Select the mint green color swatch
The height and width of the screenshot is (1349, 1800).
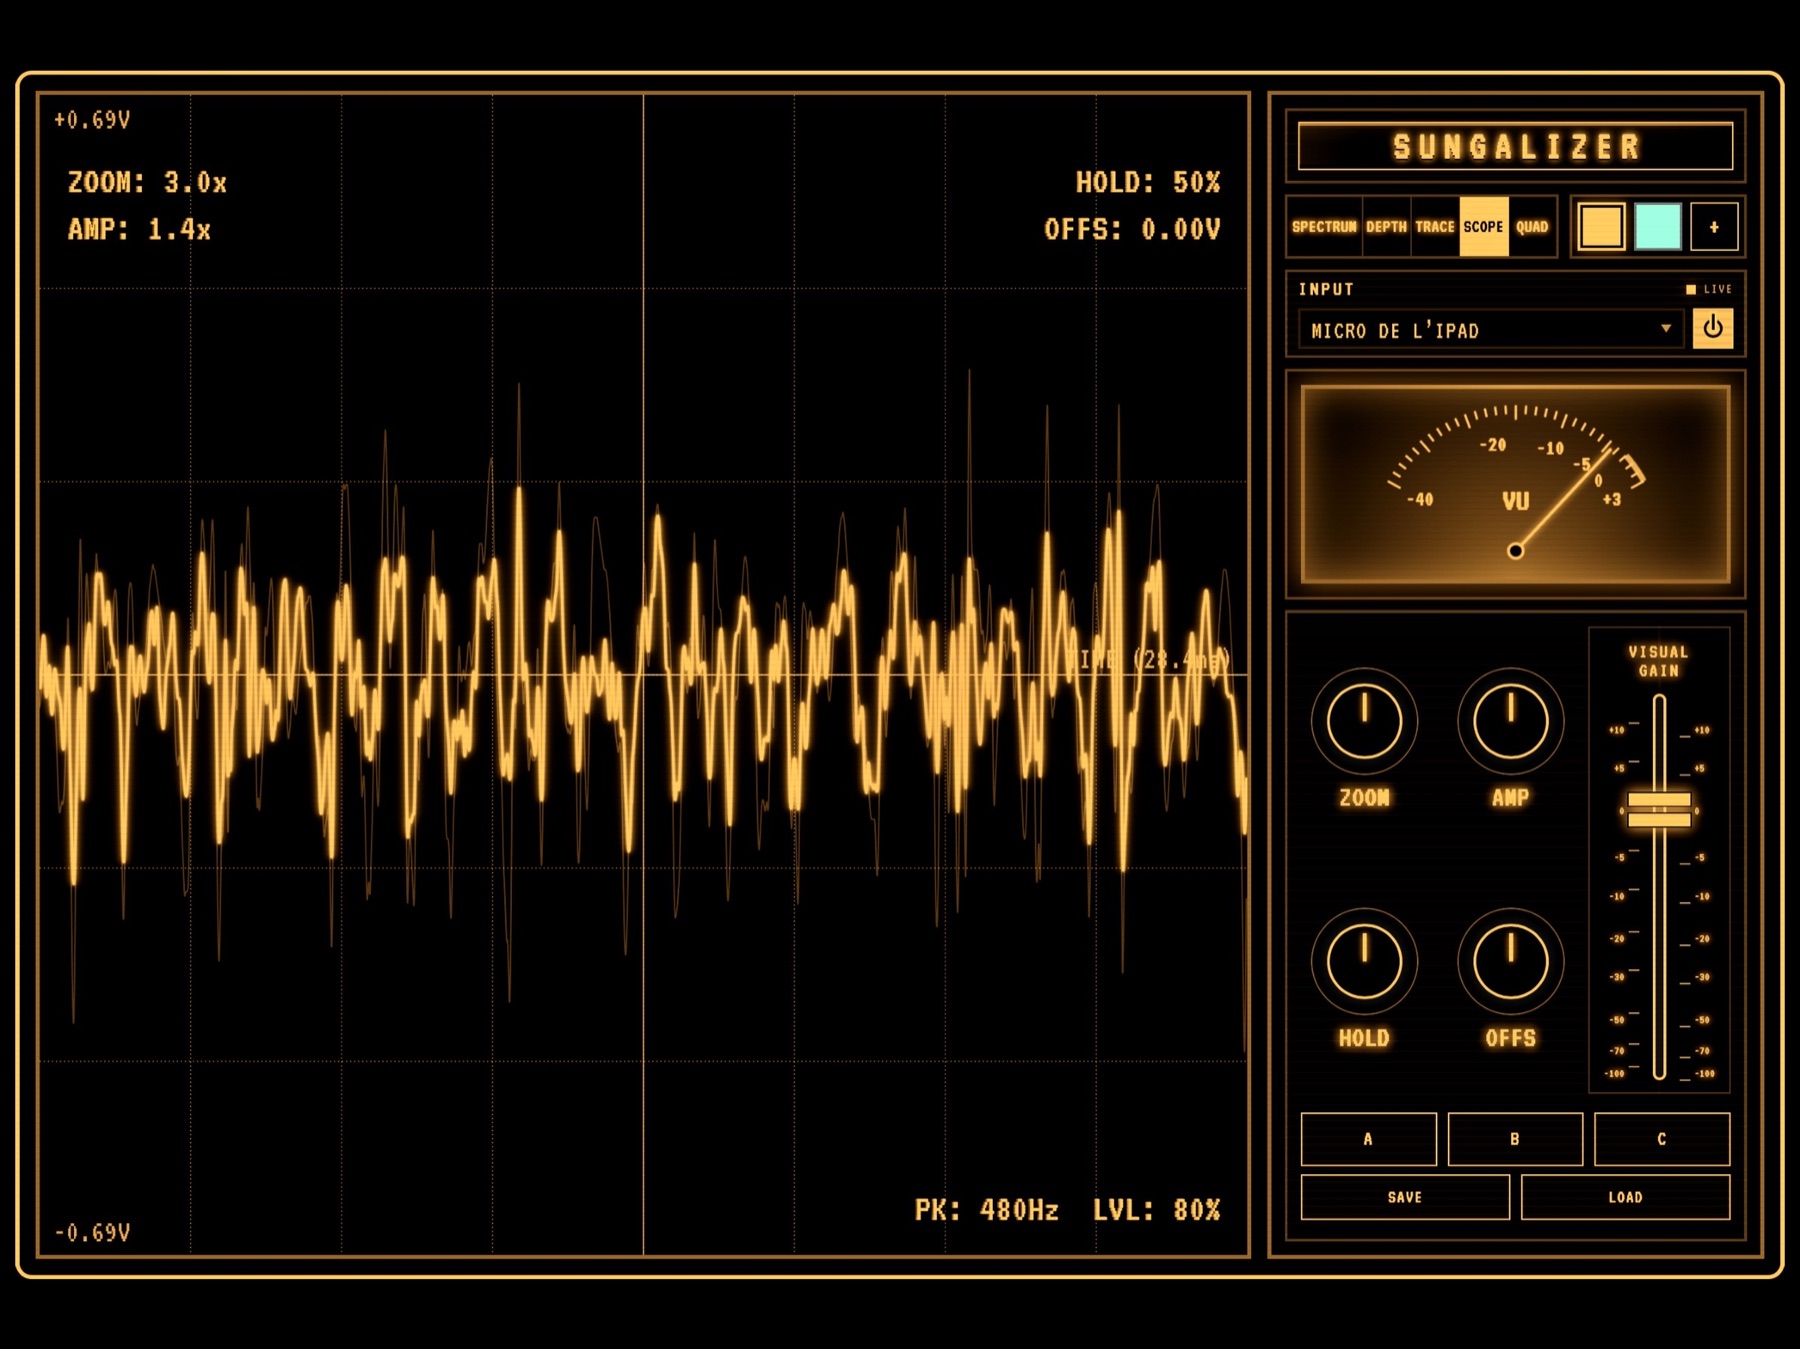(x=1657, y=227)
